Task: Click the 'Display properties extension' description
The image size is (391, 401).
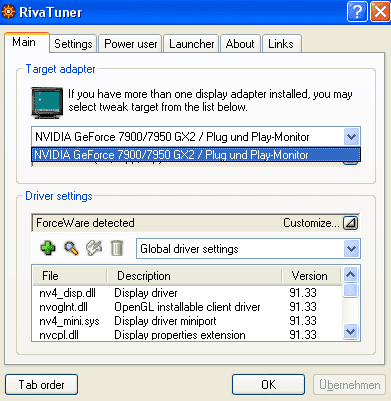Action: click(x=180, y=335)
